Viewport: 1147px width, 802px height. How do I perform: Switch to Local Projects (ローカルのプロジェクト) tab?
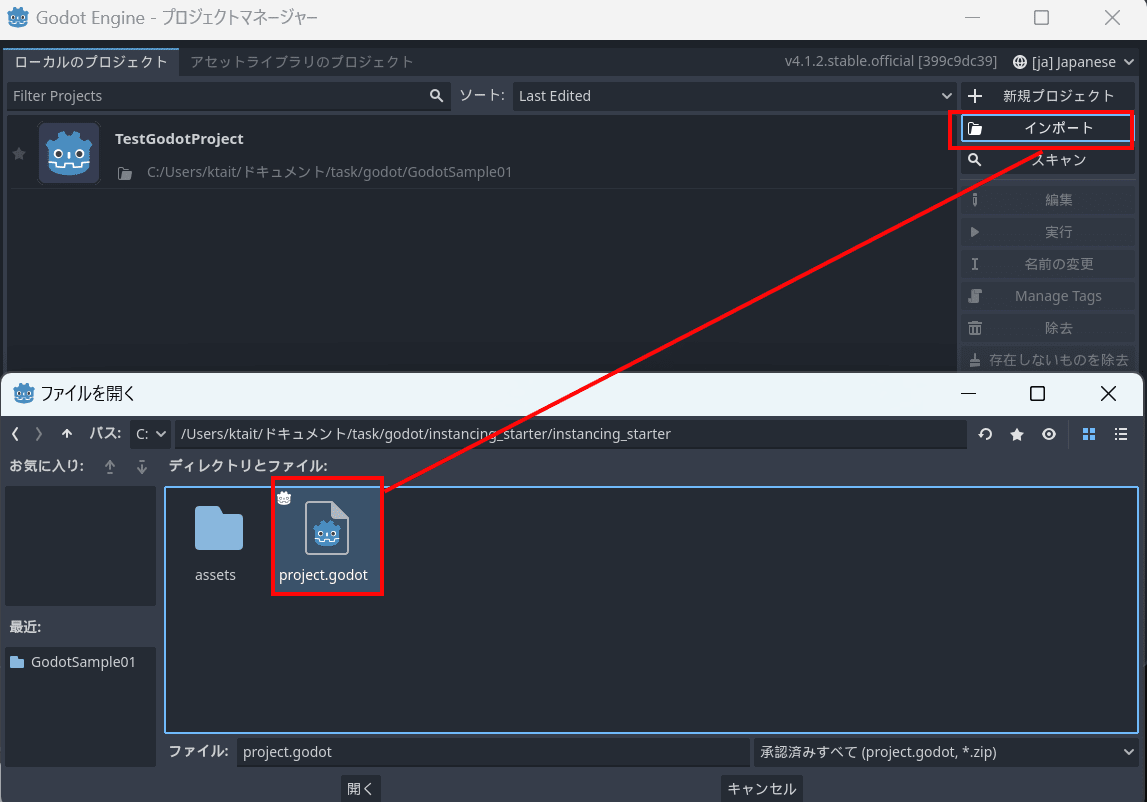click(x=91, y=62)
